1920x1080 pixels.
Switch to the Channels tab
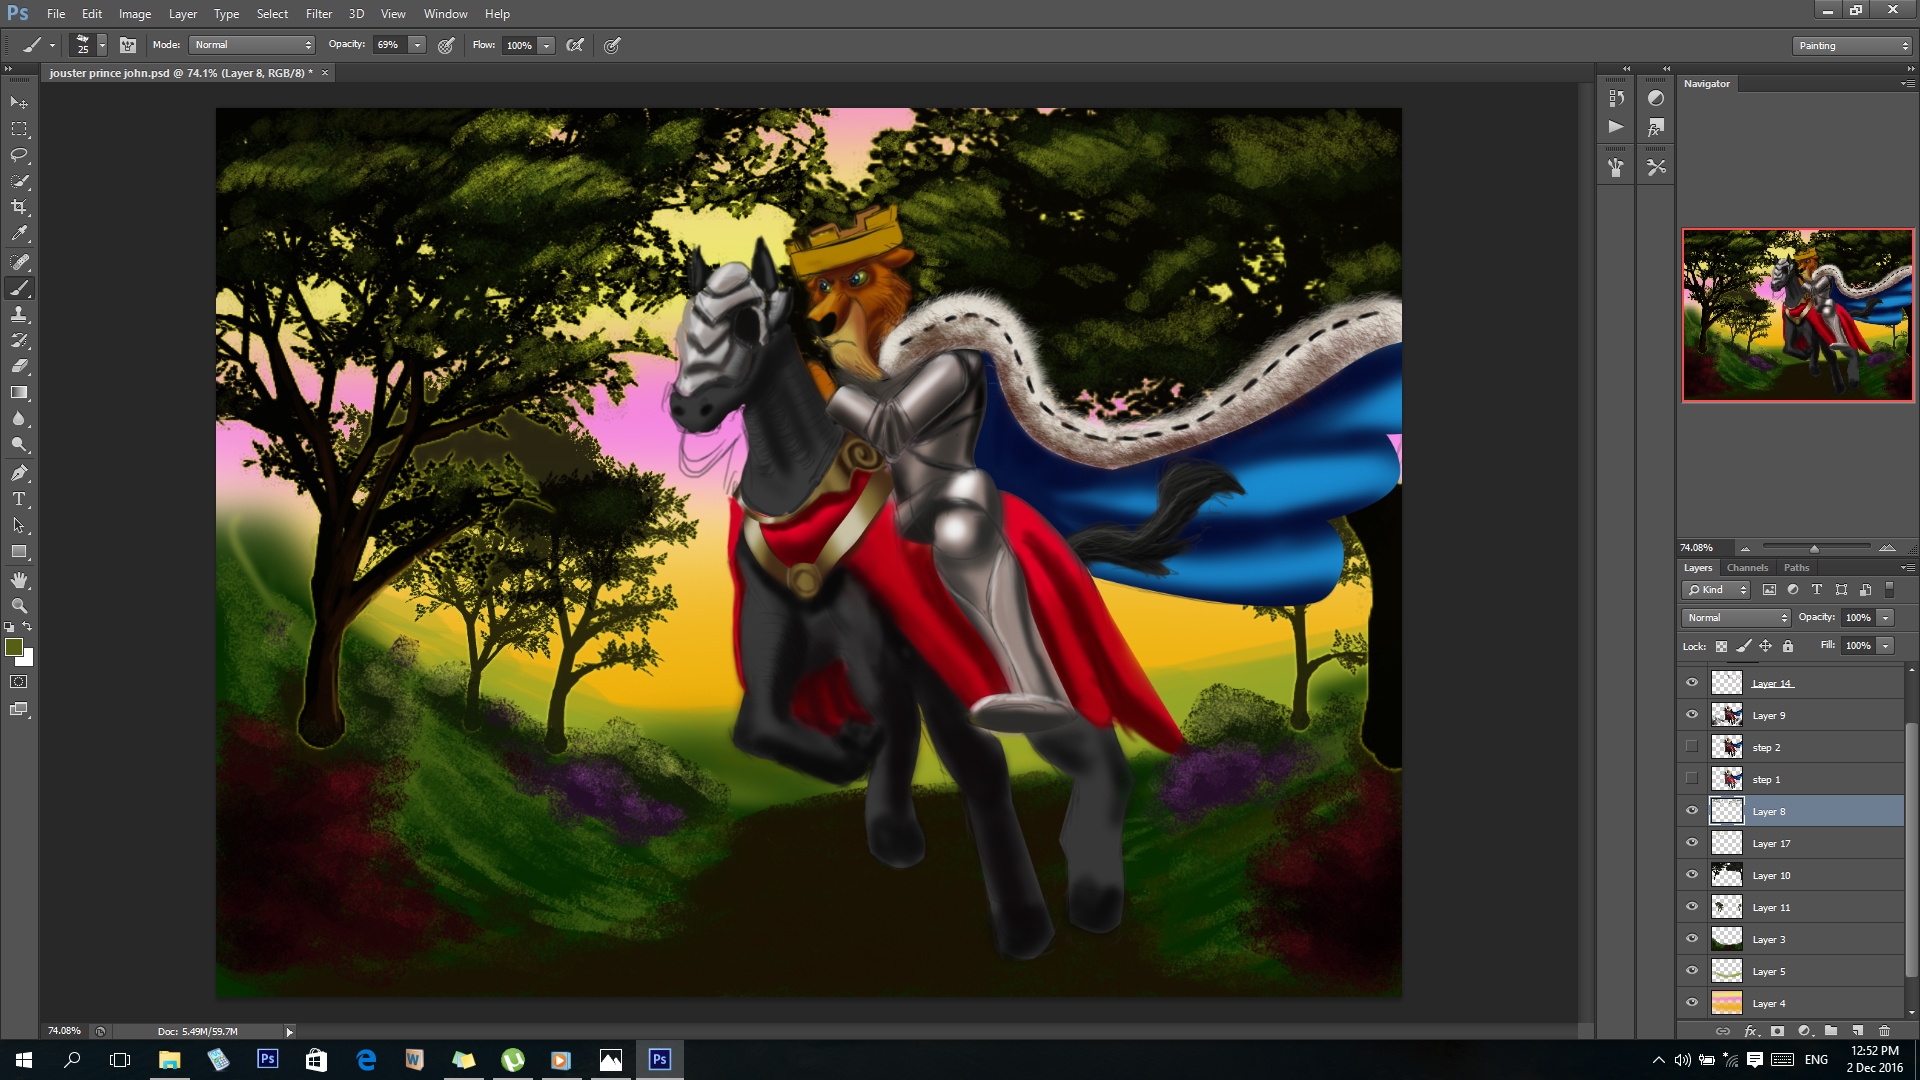[x=1747, y=568]
